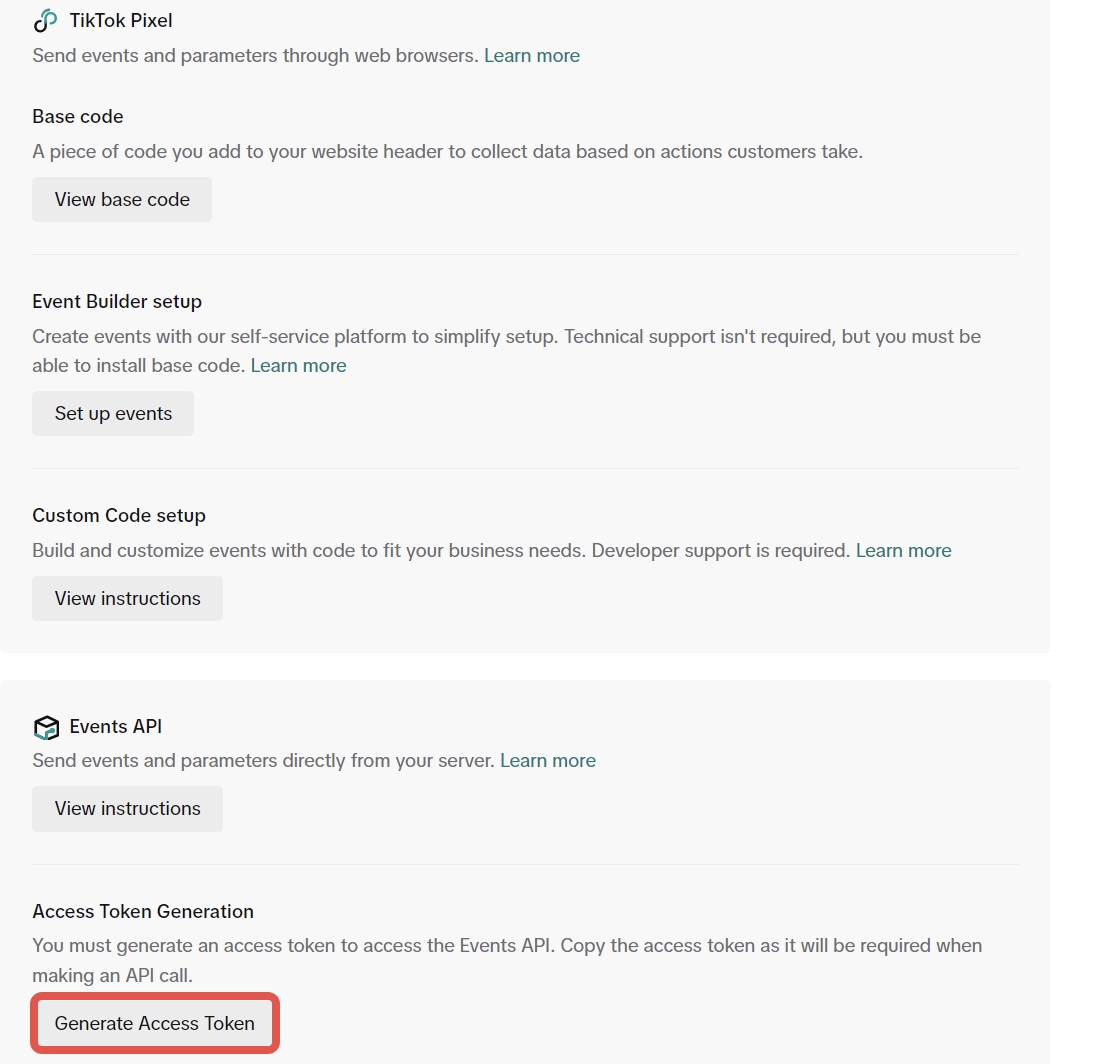
Task: Click the Access Token Generation heading
Action: pyautogui.click(x=143, y=911)
